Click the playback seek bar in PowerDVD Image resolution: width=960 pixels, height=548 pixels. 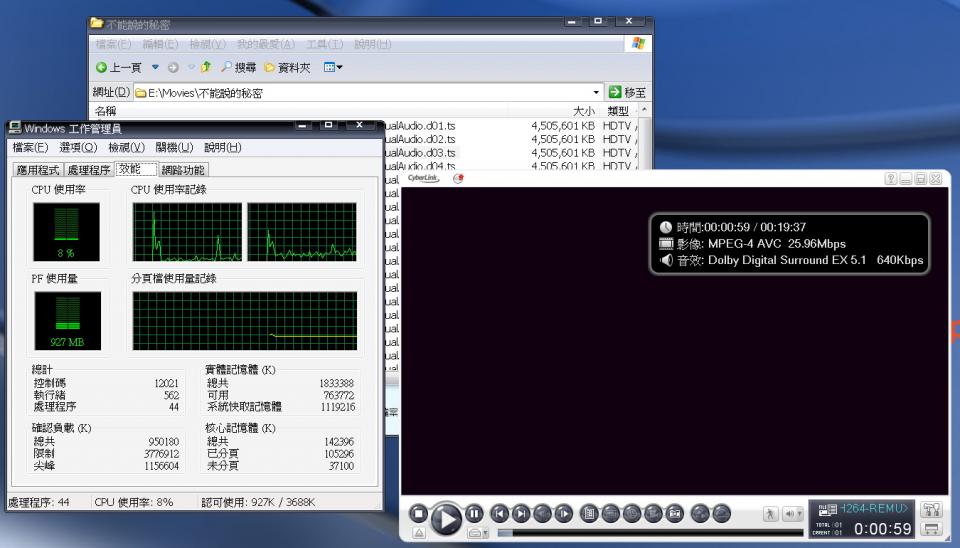(650, 533)
